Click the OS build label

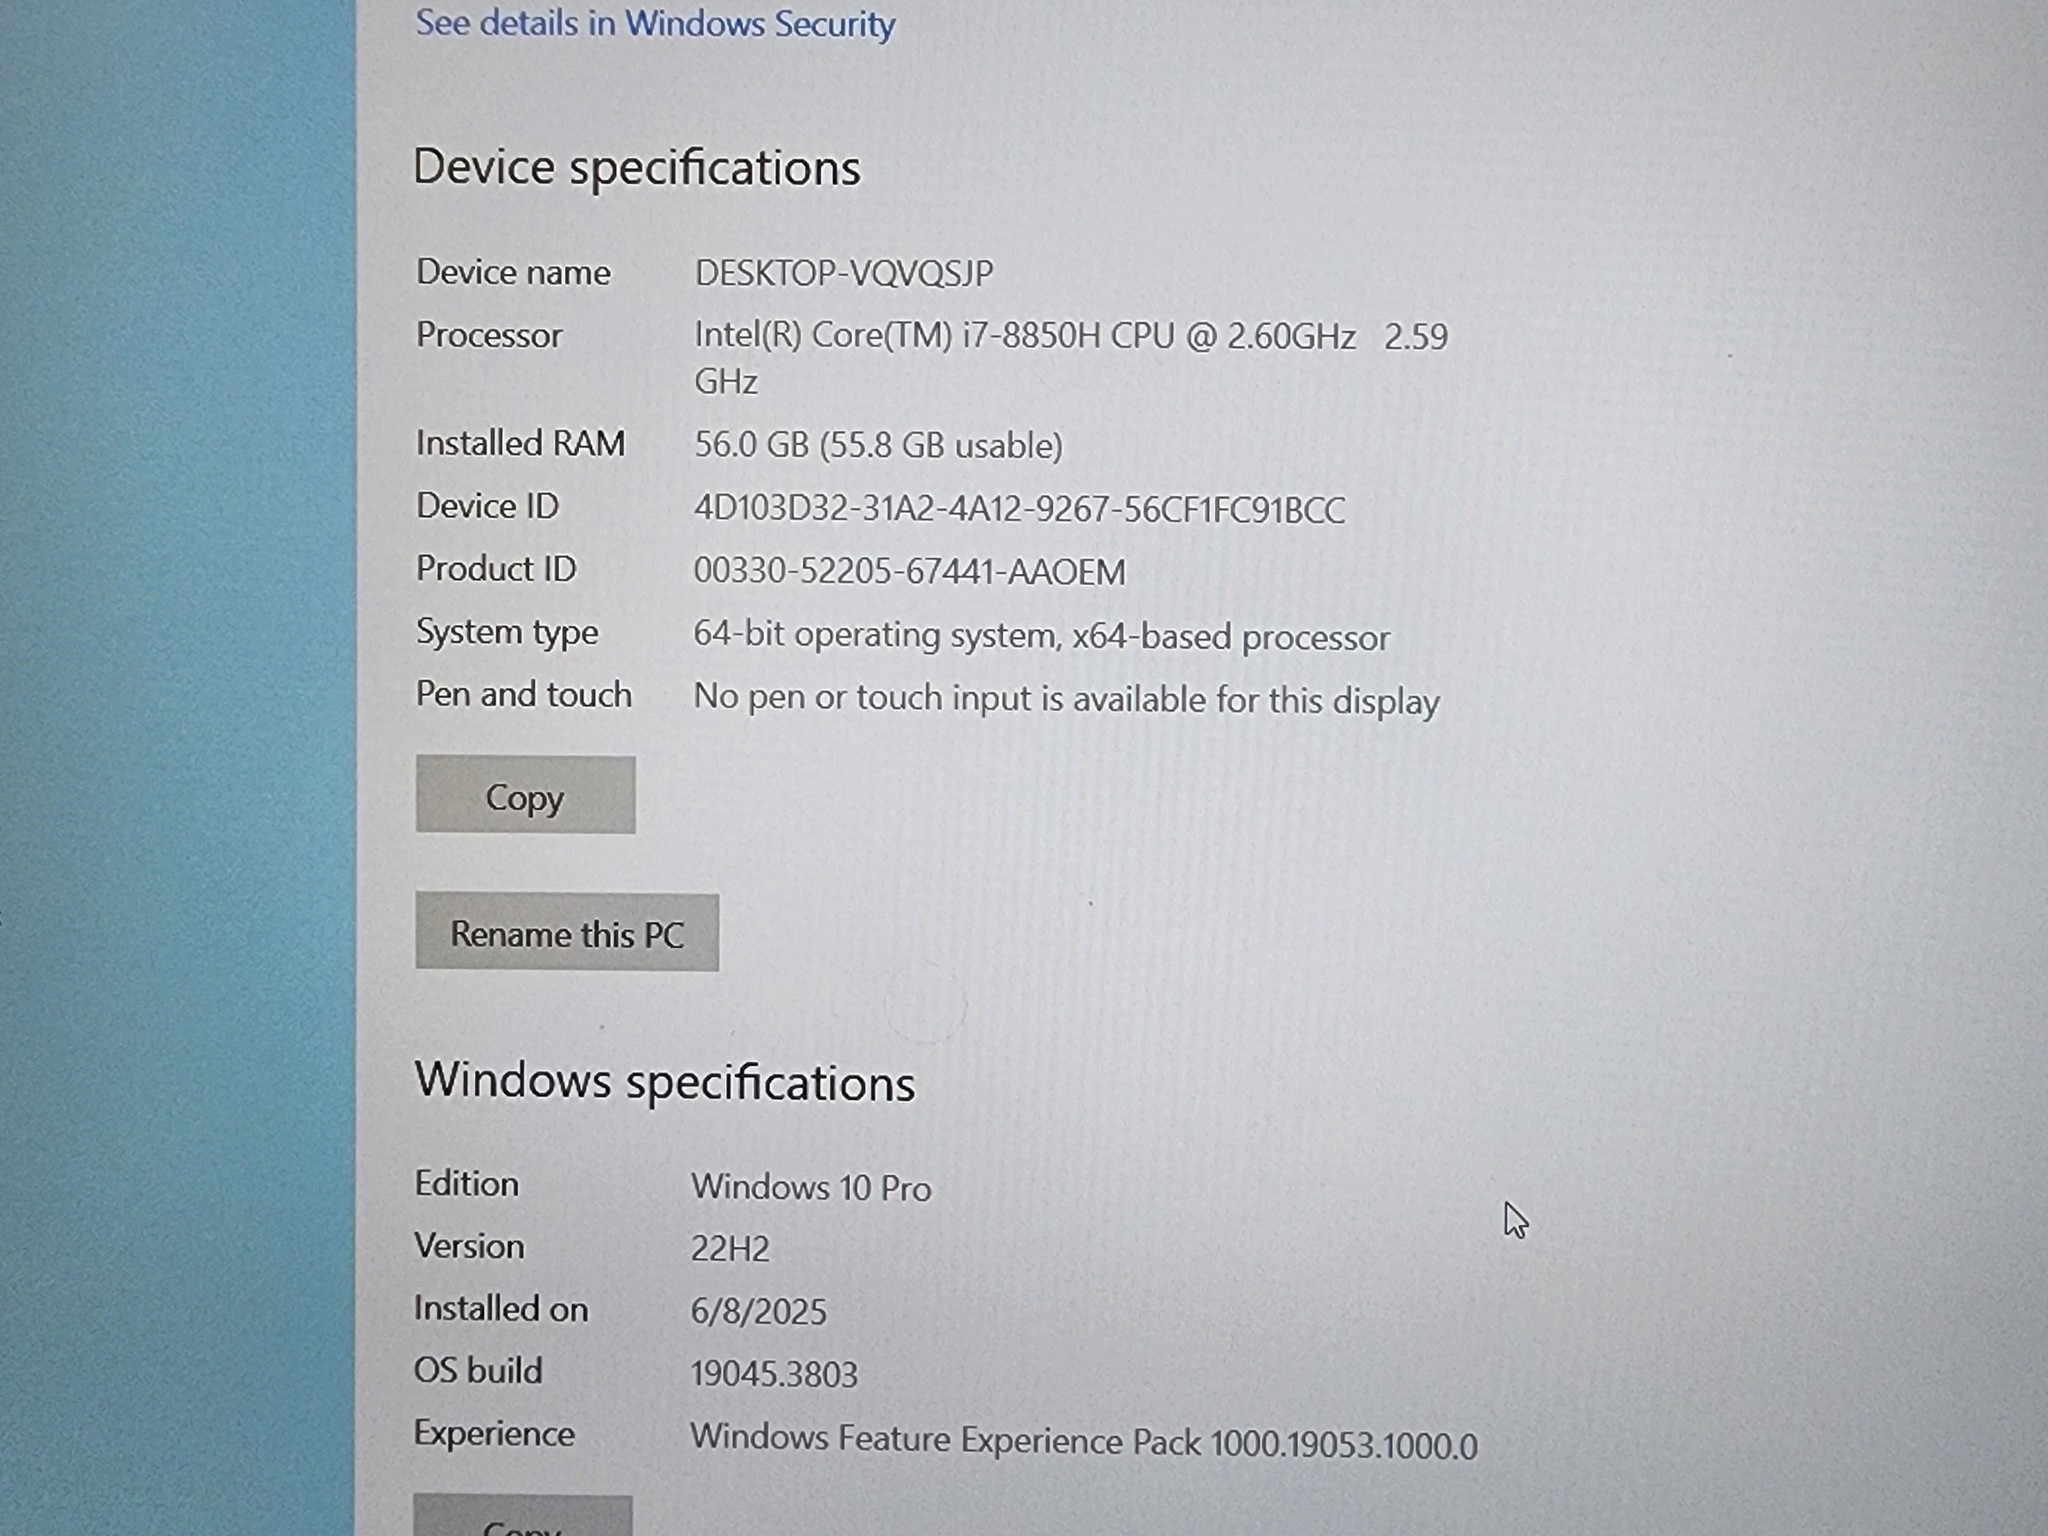coord(478,1370)
